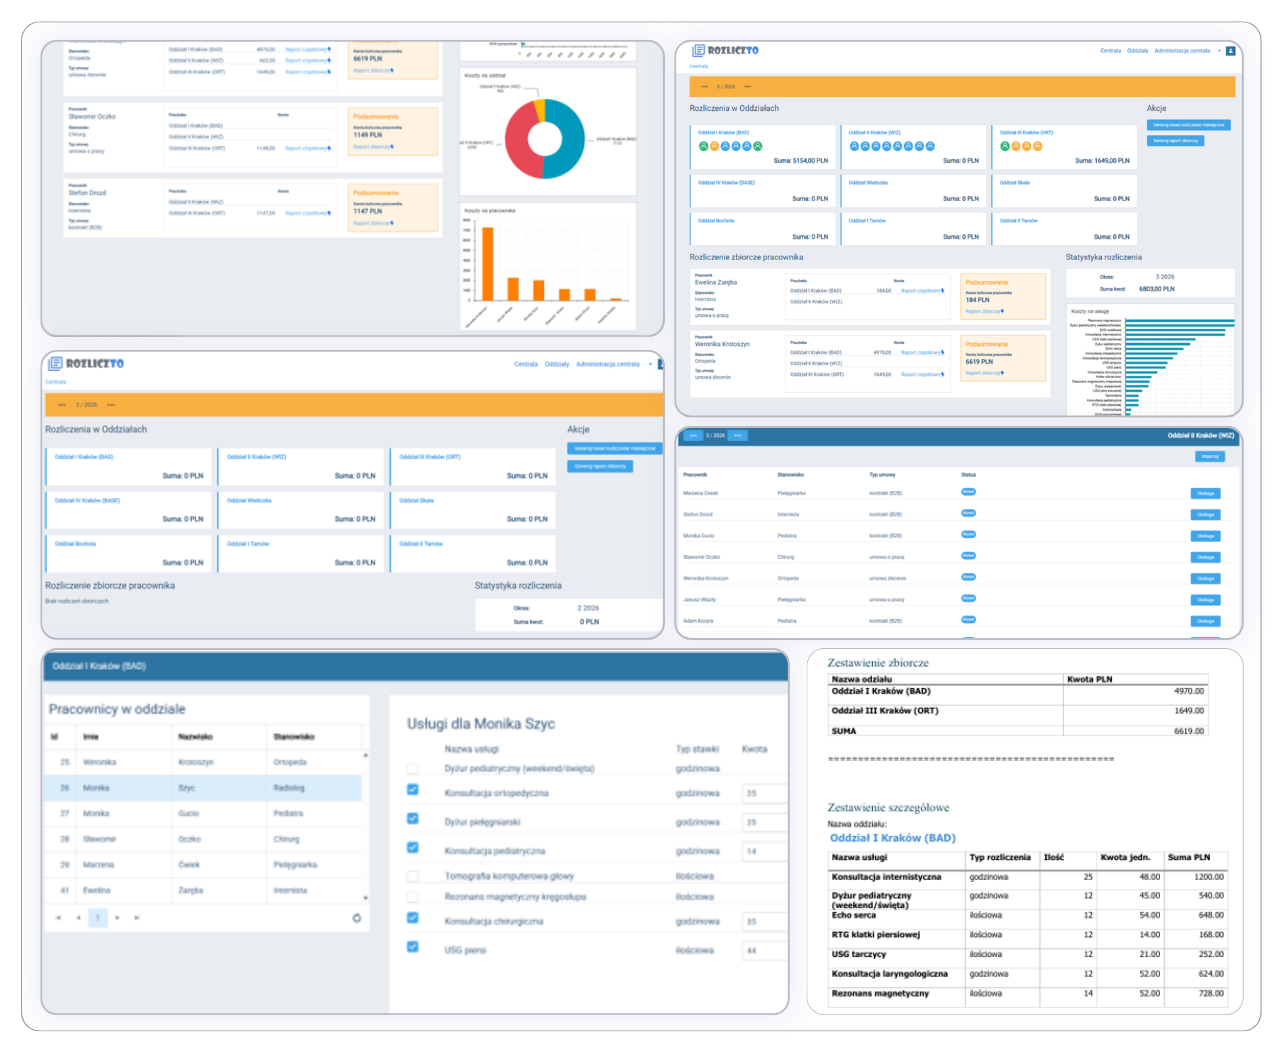Viewport: 1285px width, 1056px height.
Task: Refresh the Pracownicy w oddziale grid
Action: 357,917
